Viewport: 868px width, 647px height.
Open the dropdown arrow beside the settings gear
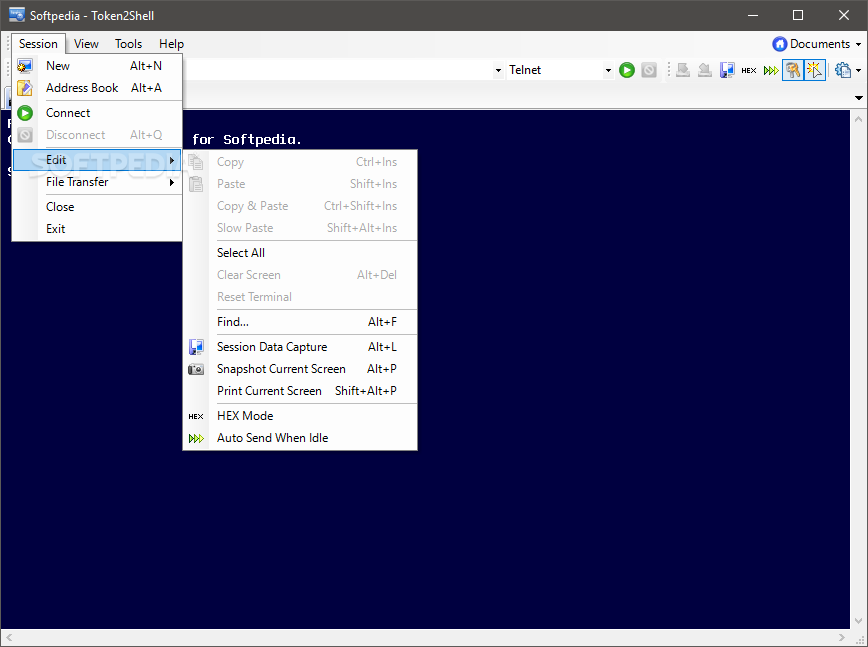point(859,70)
